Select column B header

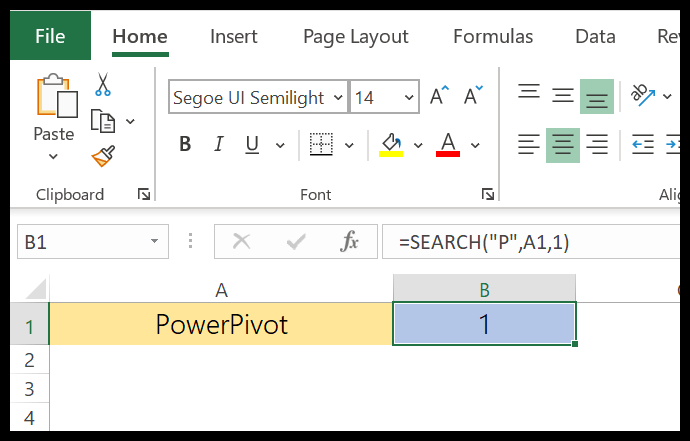pos(484,290)
